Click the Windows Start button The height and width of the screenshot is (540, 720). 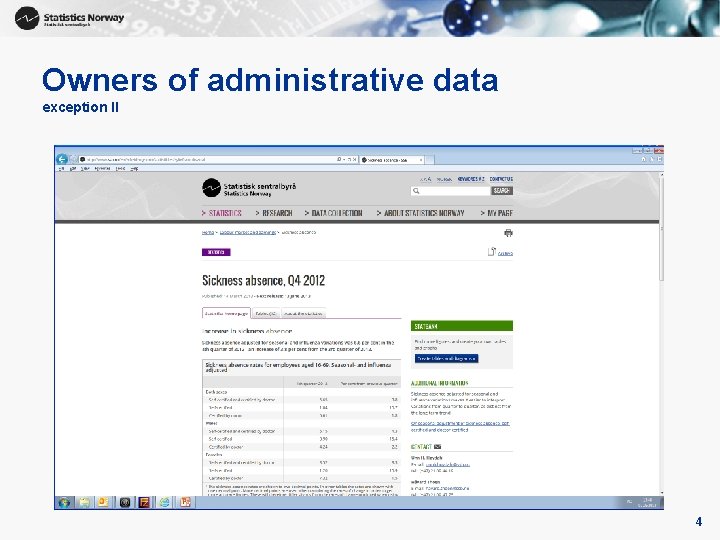[x=64, y=502]
